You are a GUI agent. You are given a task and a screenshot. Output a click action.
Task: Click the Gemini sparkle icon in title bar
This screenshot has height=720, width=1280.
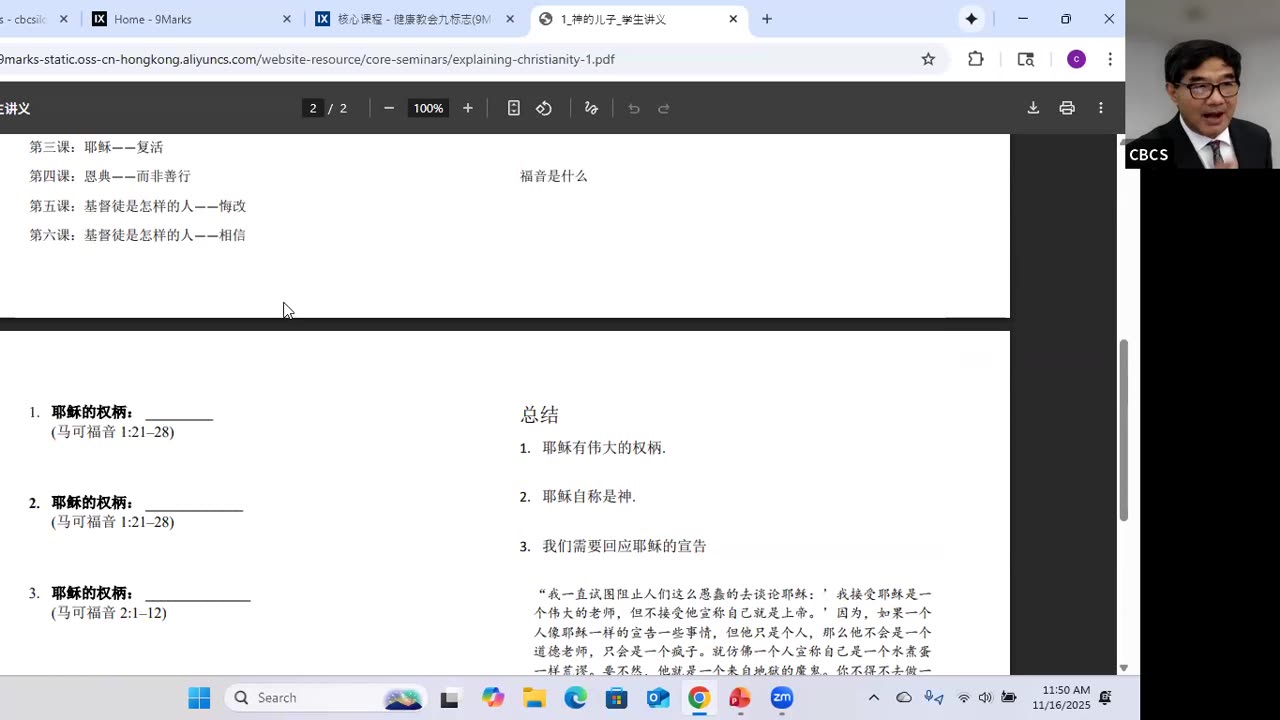coord(971,19)
